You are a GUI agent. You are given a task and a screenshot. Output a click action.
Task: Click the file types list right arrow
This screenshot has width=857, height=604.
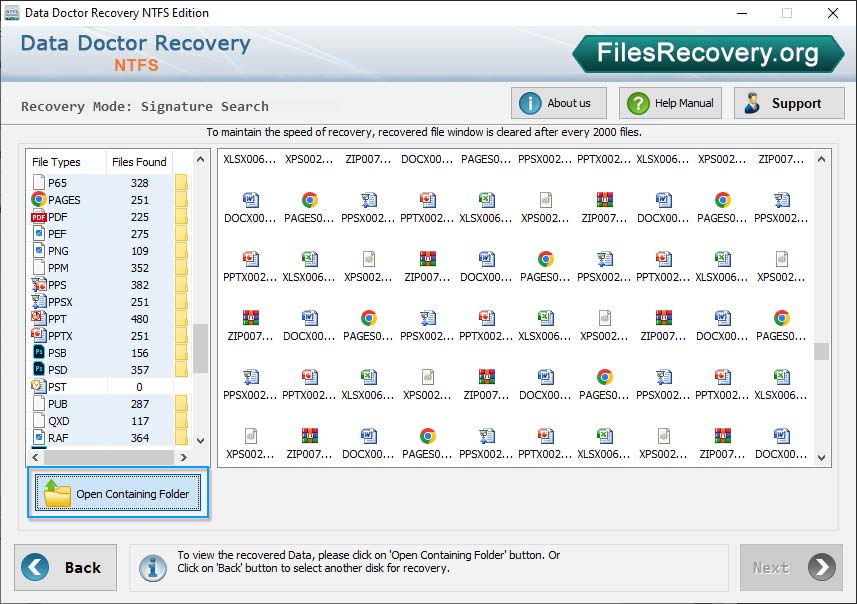point(184,457)
